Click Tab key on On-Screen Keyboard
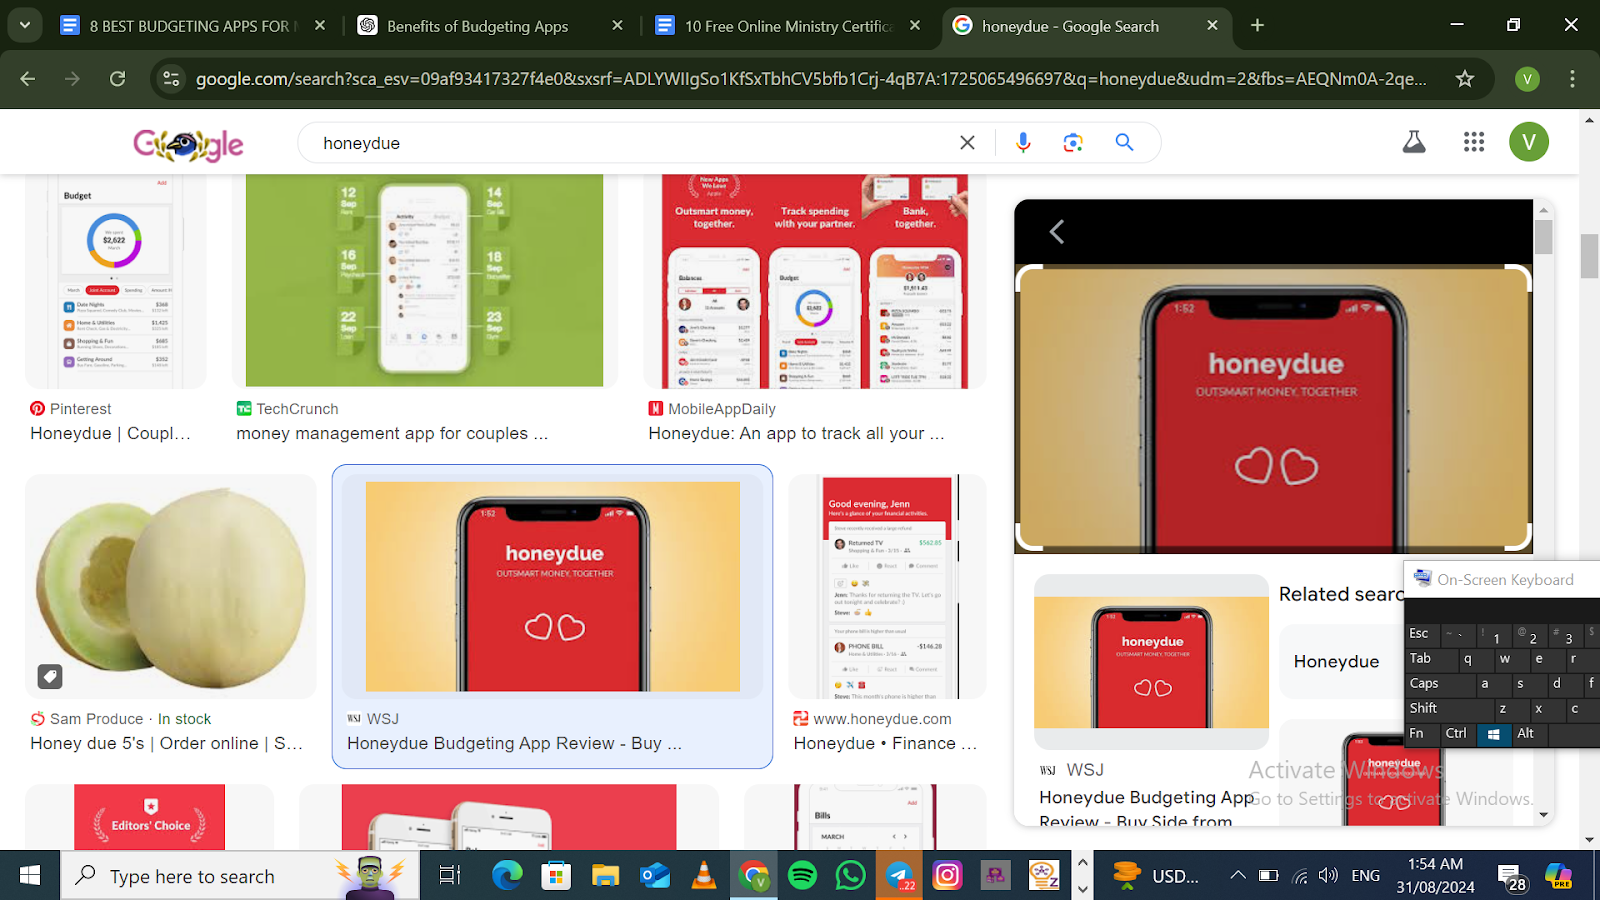The width and height of the screenshot is (1600, 900). point(1431,658)
